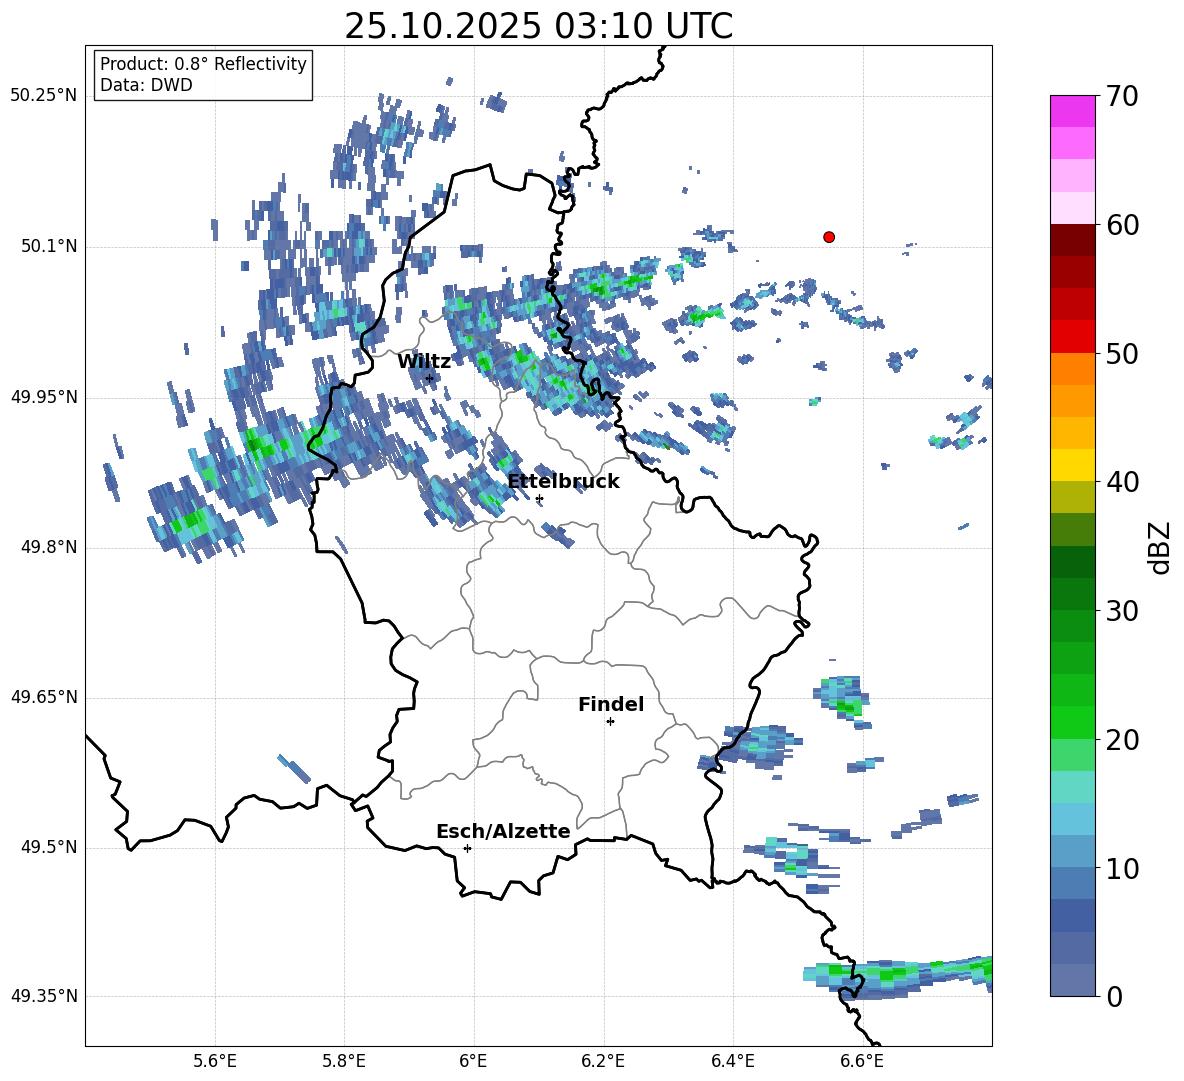
Task: Click the 5.8°E longitude label
Action: coord(344,1061)
